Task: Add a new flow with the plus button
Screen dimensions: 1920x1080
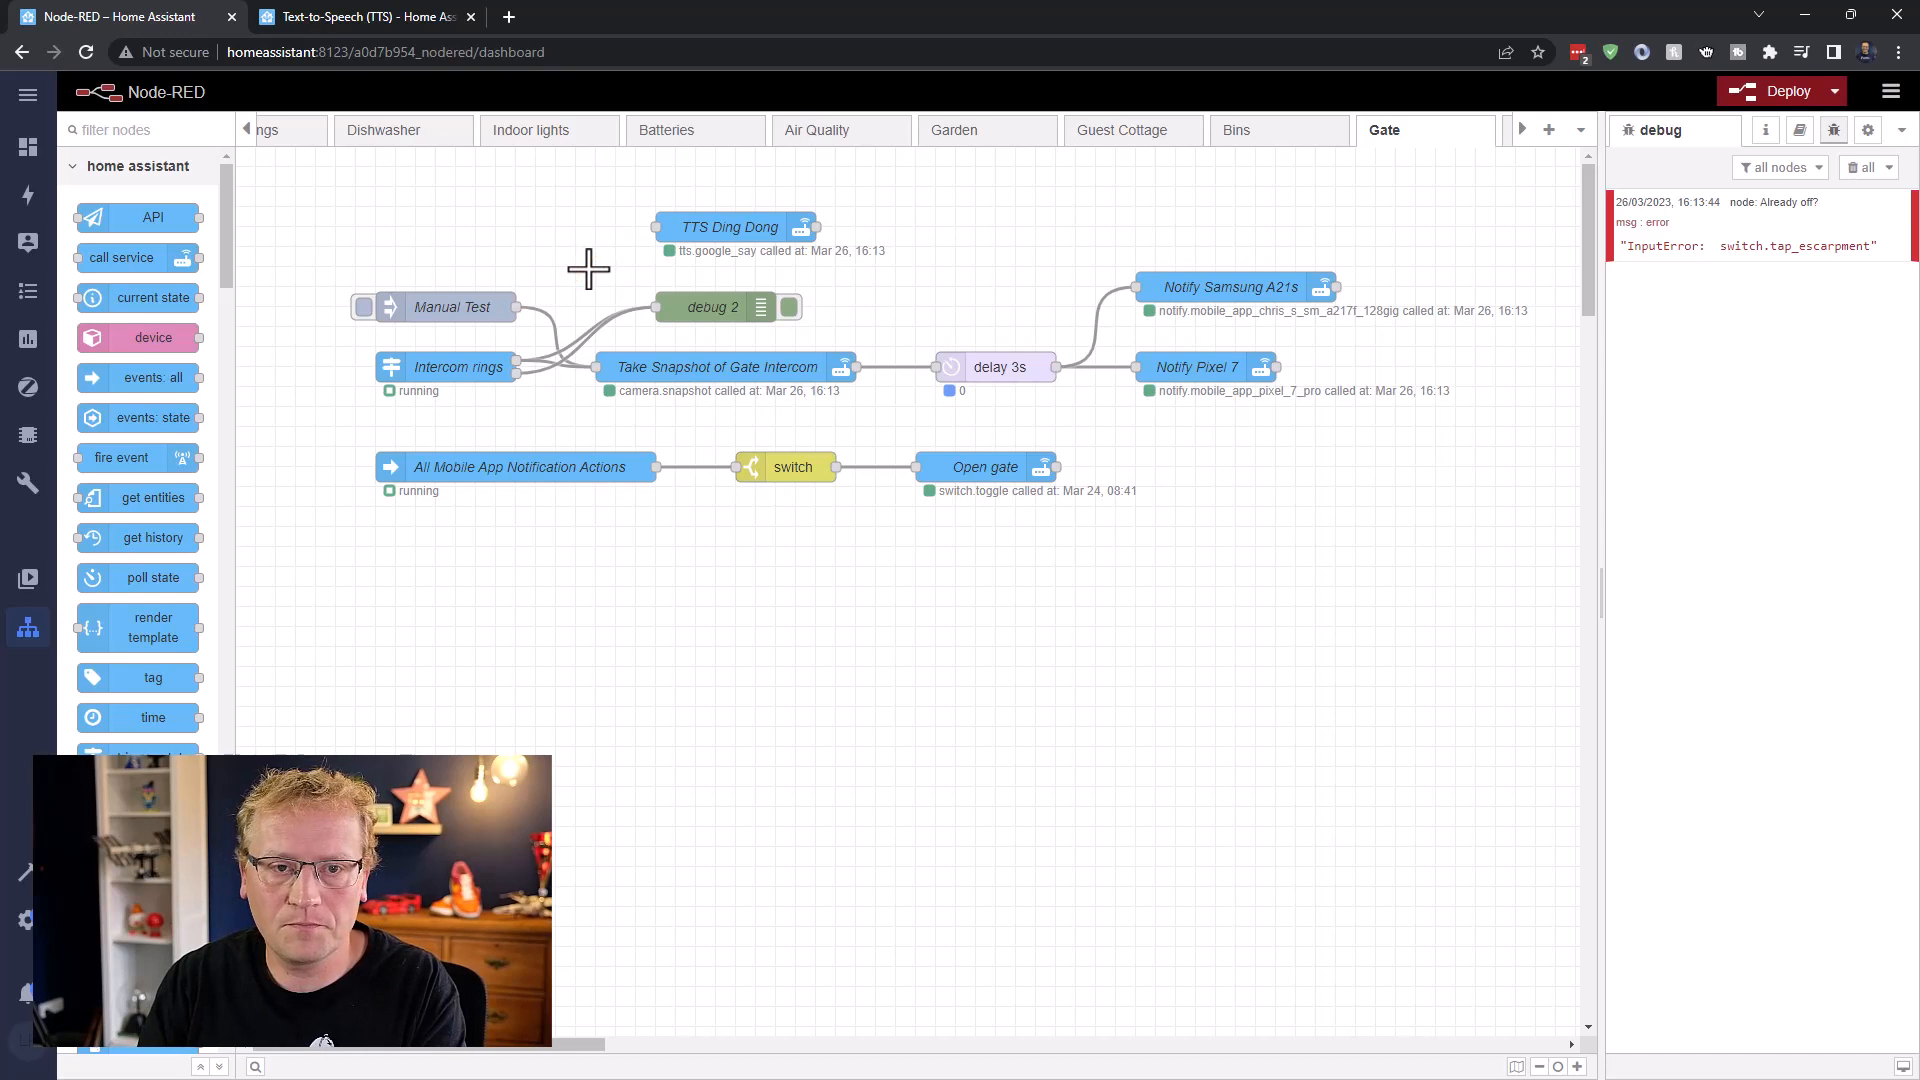Action: pyautogui.click(x=1548, y=129)
